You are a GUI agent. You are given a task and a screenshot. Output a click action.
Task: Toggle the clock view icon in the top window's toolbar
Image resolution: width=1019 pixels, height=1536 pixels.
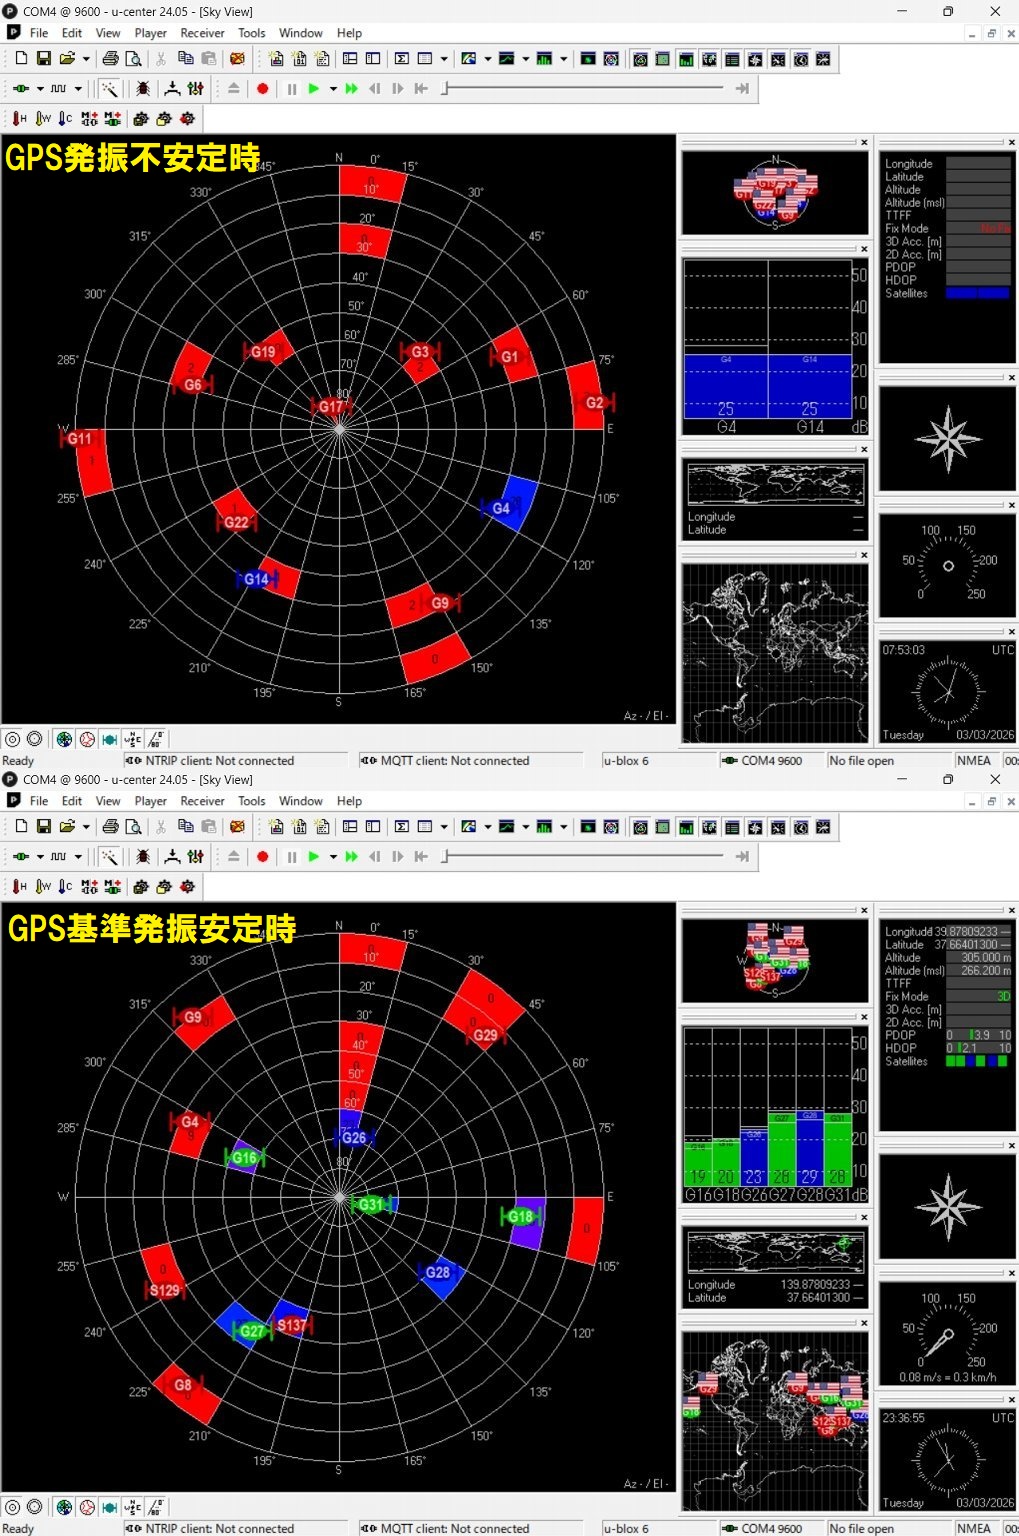[x=801, y=59]
